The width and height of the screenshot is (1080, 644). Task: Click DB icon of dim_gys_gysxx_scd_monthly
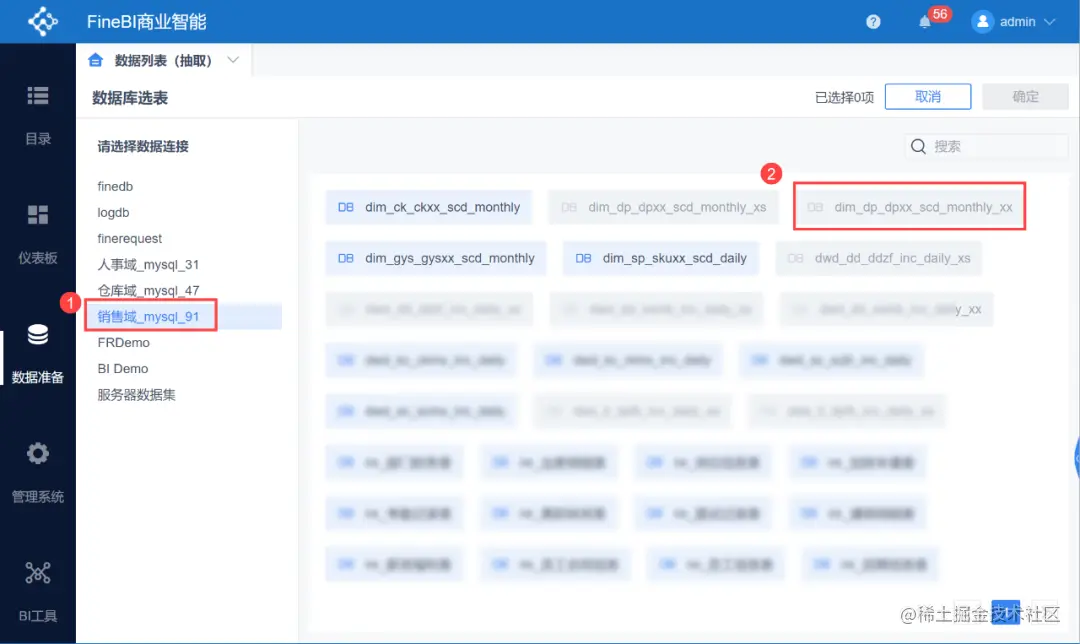click(x=346, y=258)
